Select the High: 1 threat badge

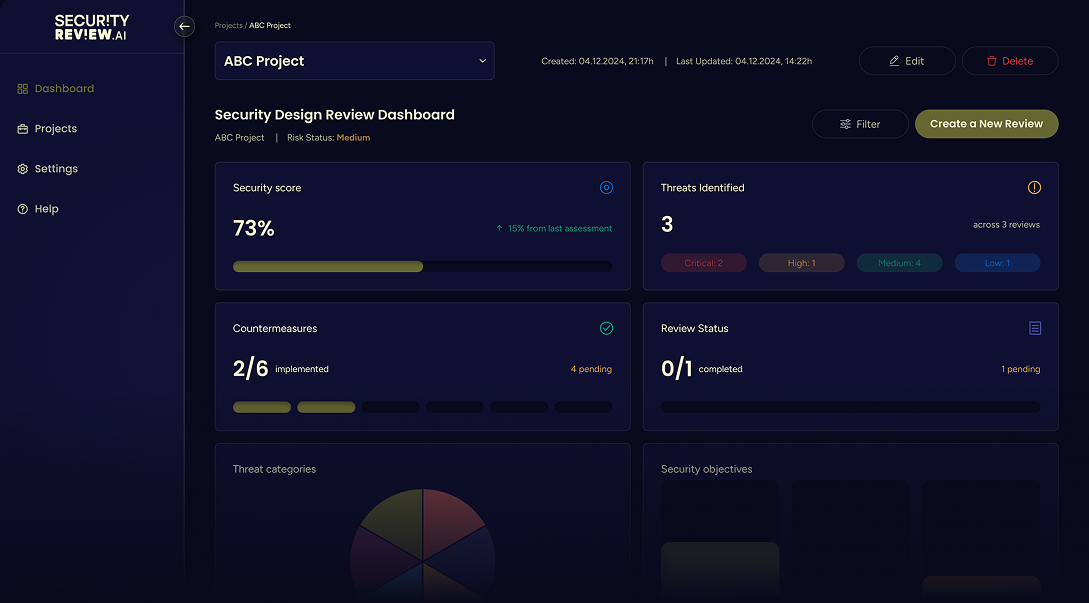click(801, 263)
